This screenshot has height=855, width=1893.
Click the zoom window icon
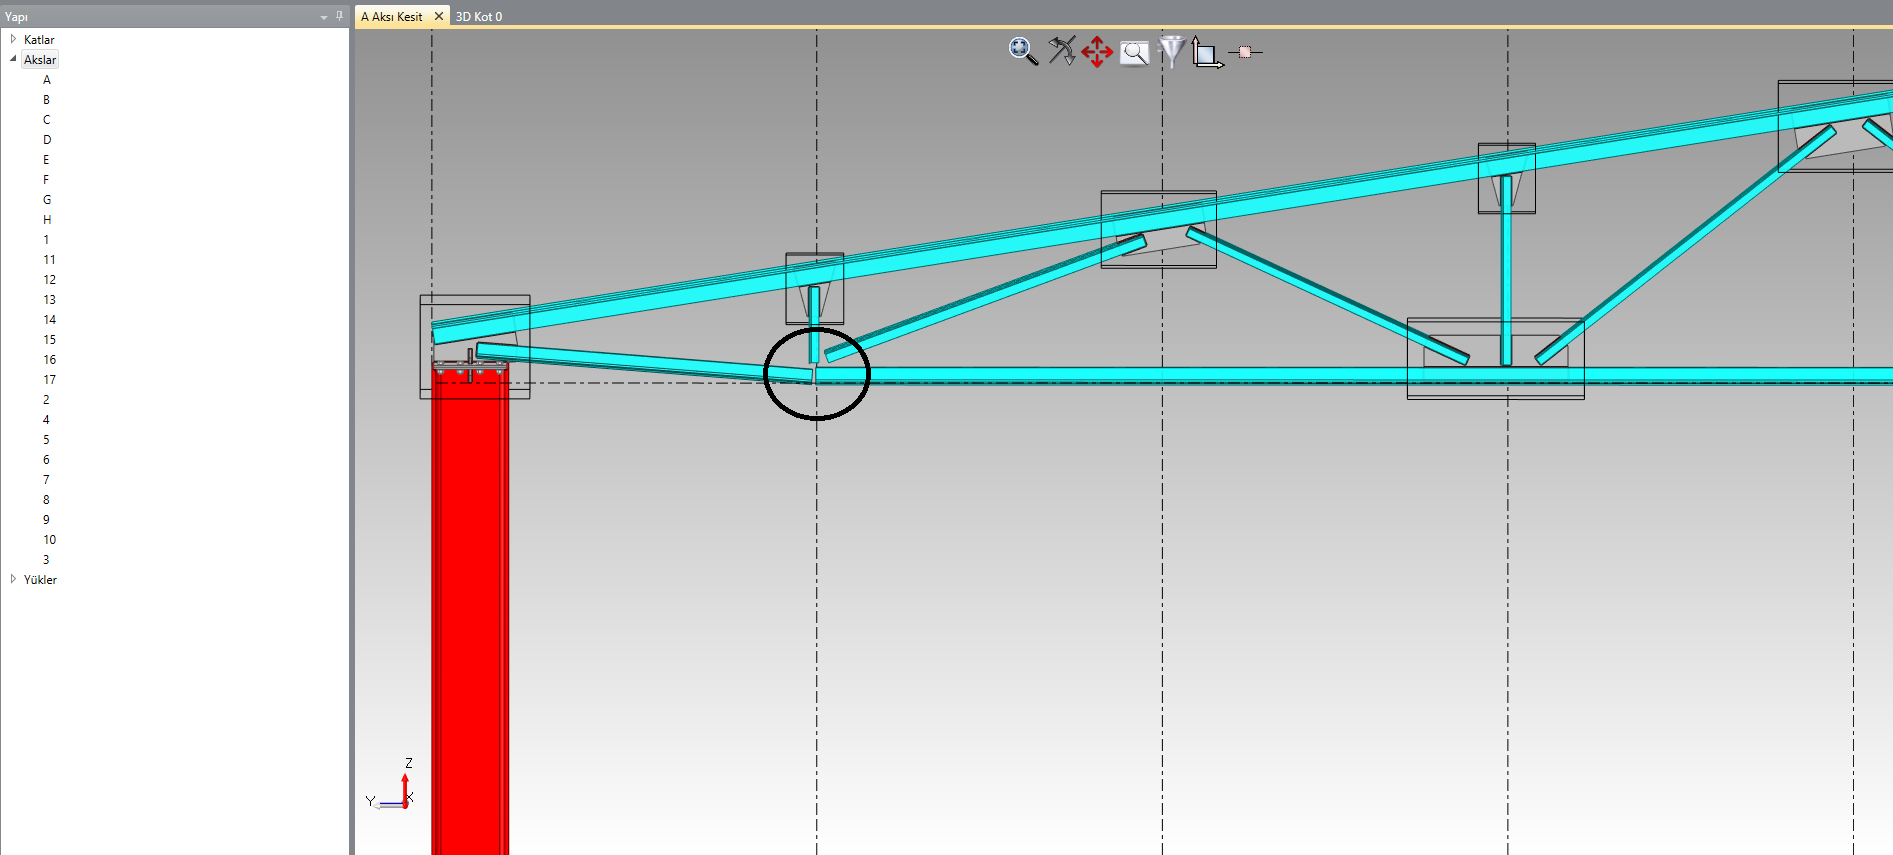pyautogui.click(x=1134, y=53)
